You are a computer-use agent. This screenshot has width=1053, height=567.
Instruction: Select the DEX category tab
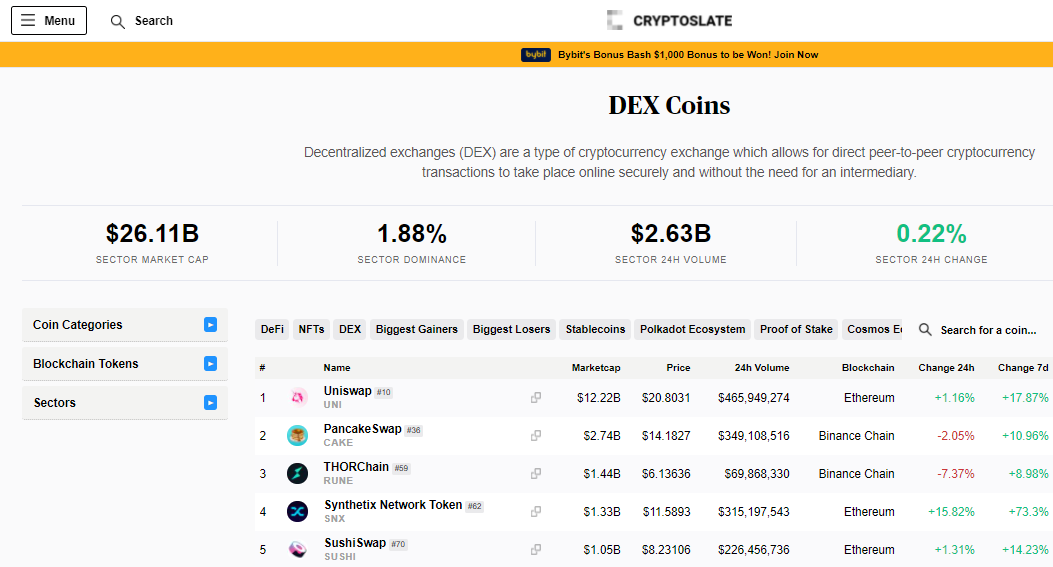pos(350,329)
